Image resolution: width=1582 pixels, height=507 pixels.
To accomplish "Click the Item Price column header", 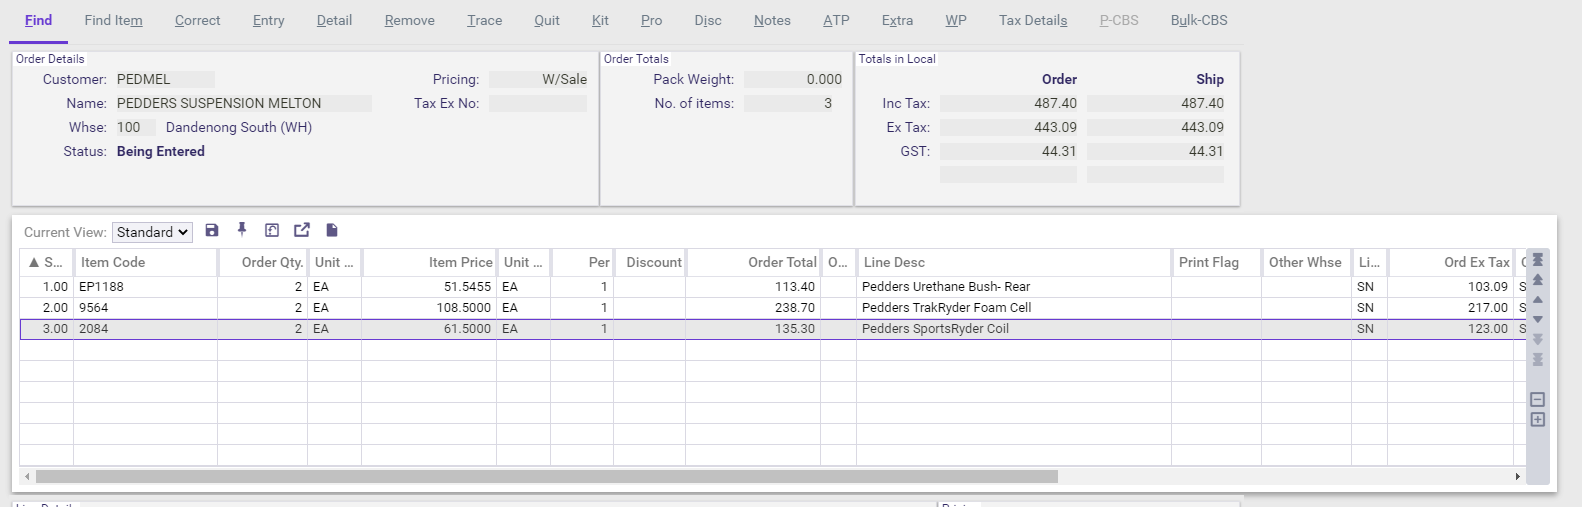I will point(429,262).
